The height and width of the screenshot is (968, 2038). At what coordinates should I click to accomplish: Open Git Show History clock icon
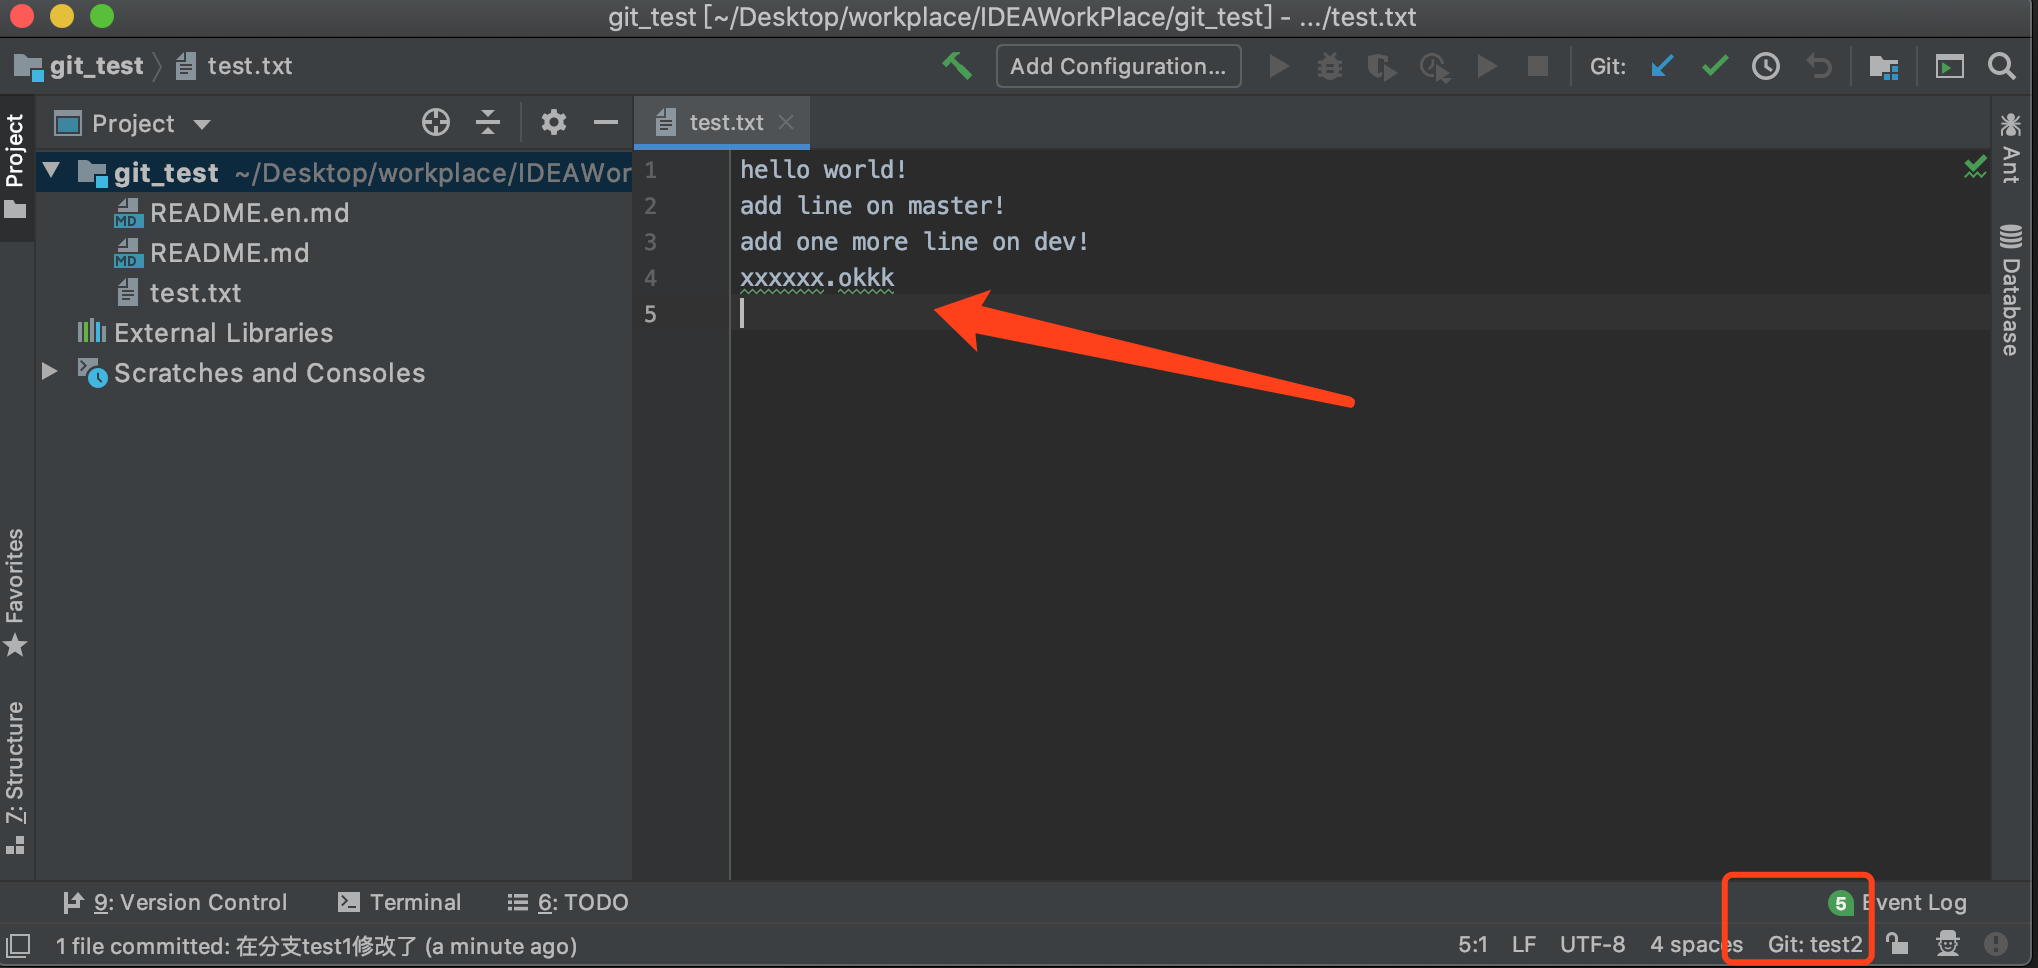click(x=1766, y=66)
